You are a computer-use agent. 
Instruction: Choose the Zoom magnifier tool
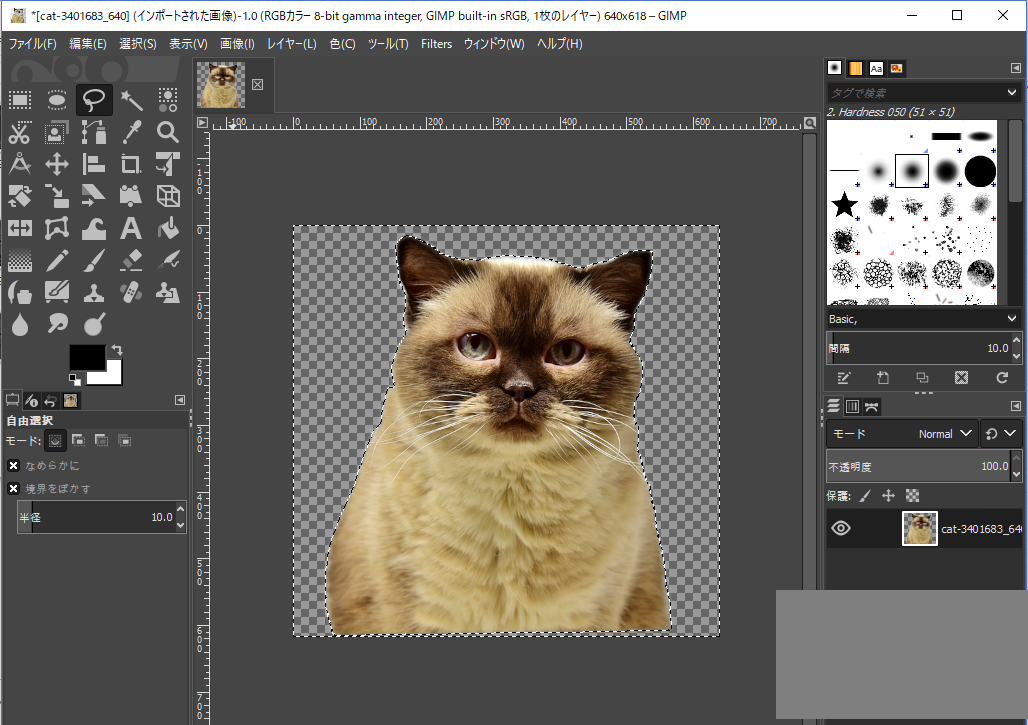[168, 132]
